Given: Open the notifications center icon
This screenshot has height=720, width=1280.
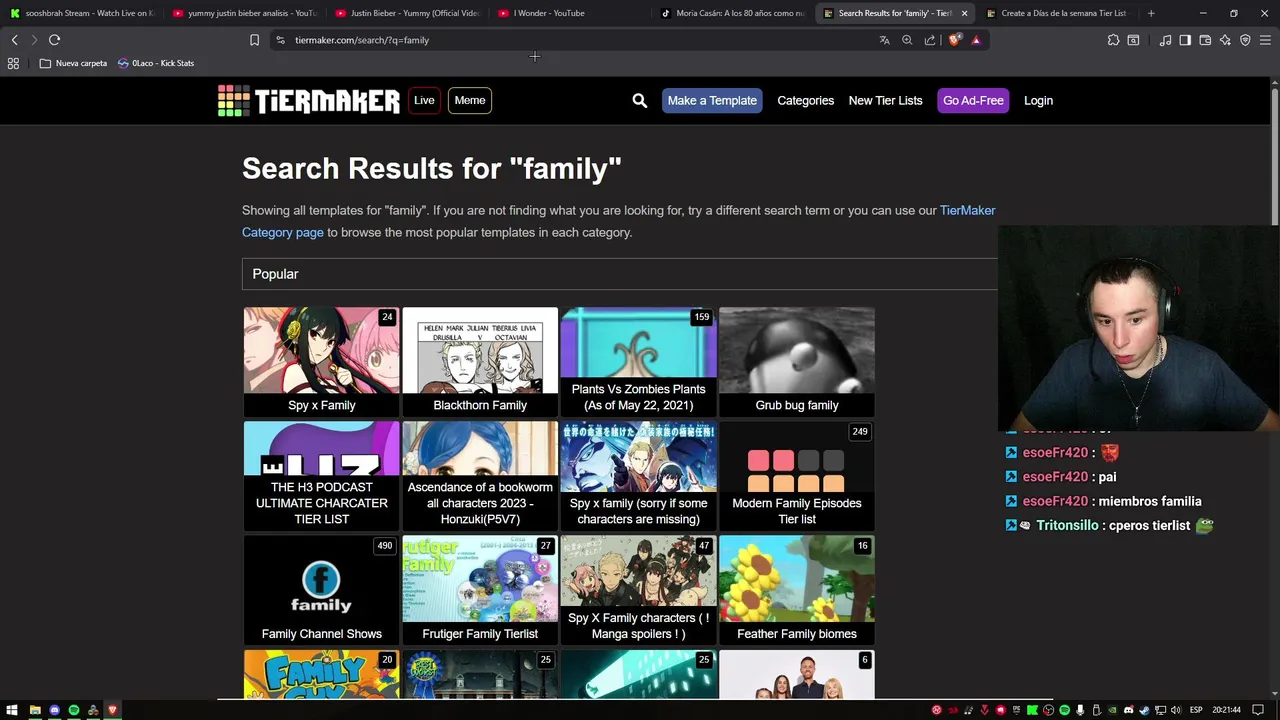Looking at the screenshot, I should point(1258,710).
